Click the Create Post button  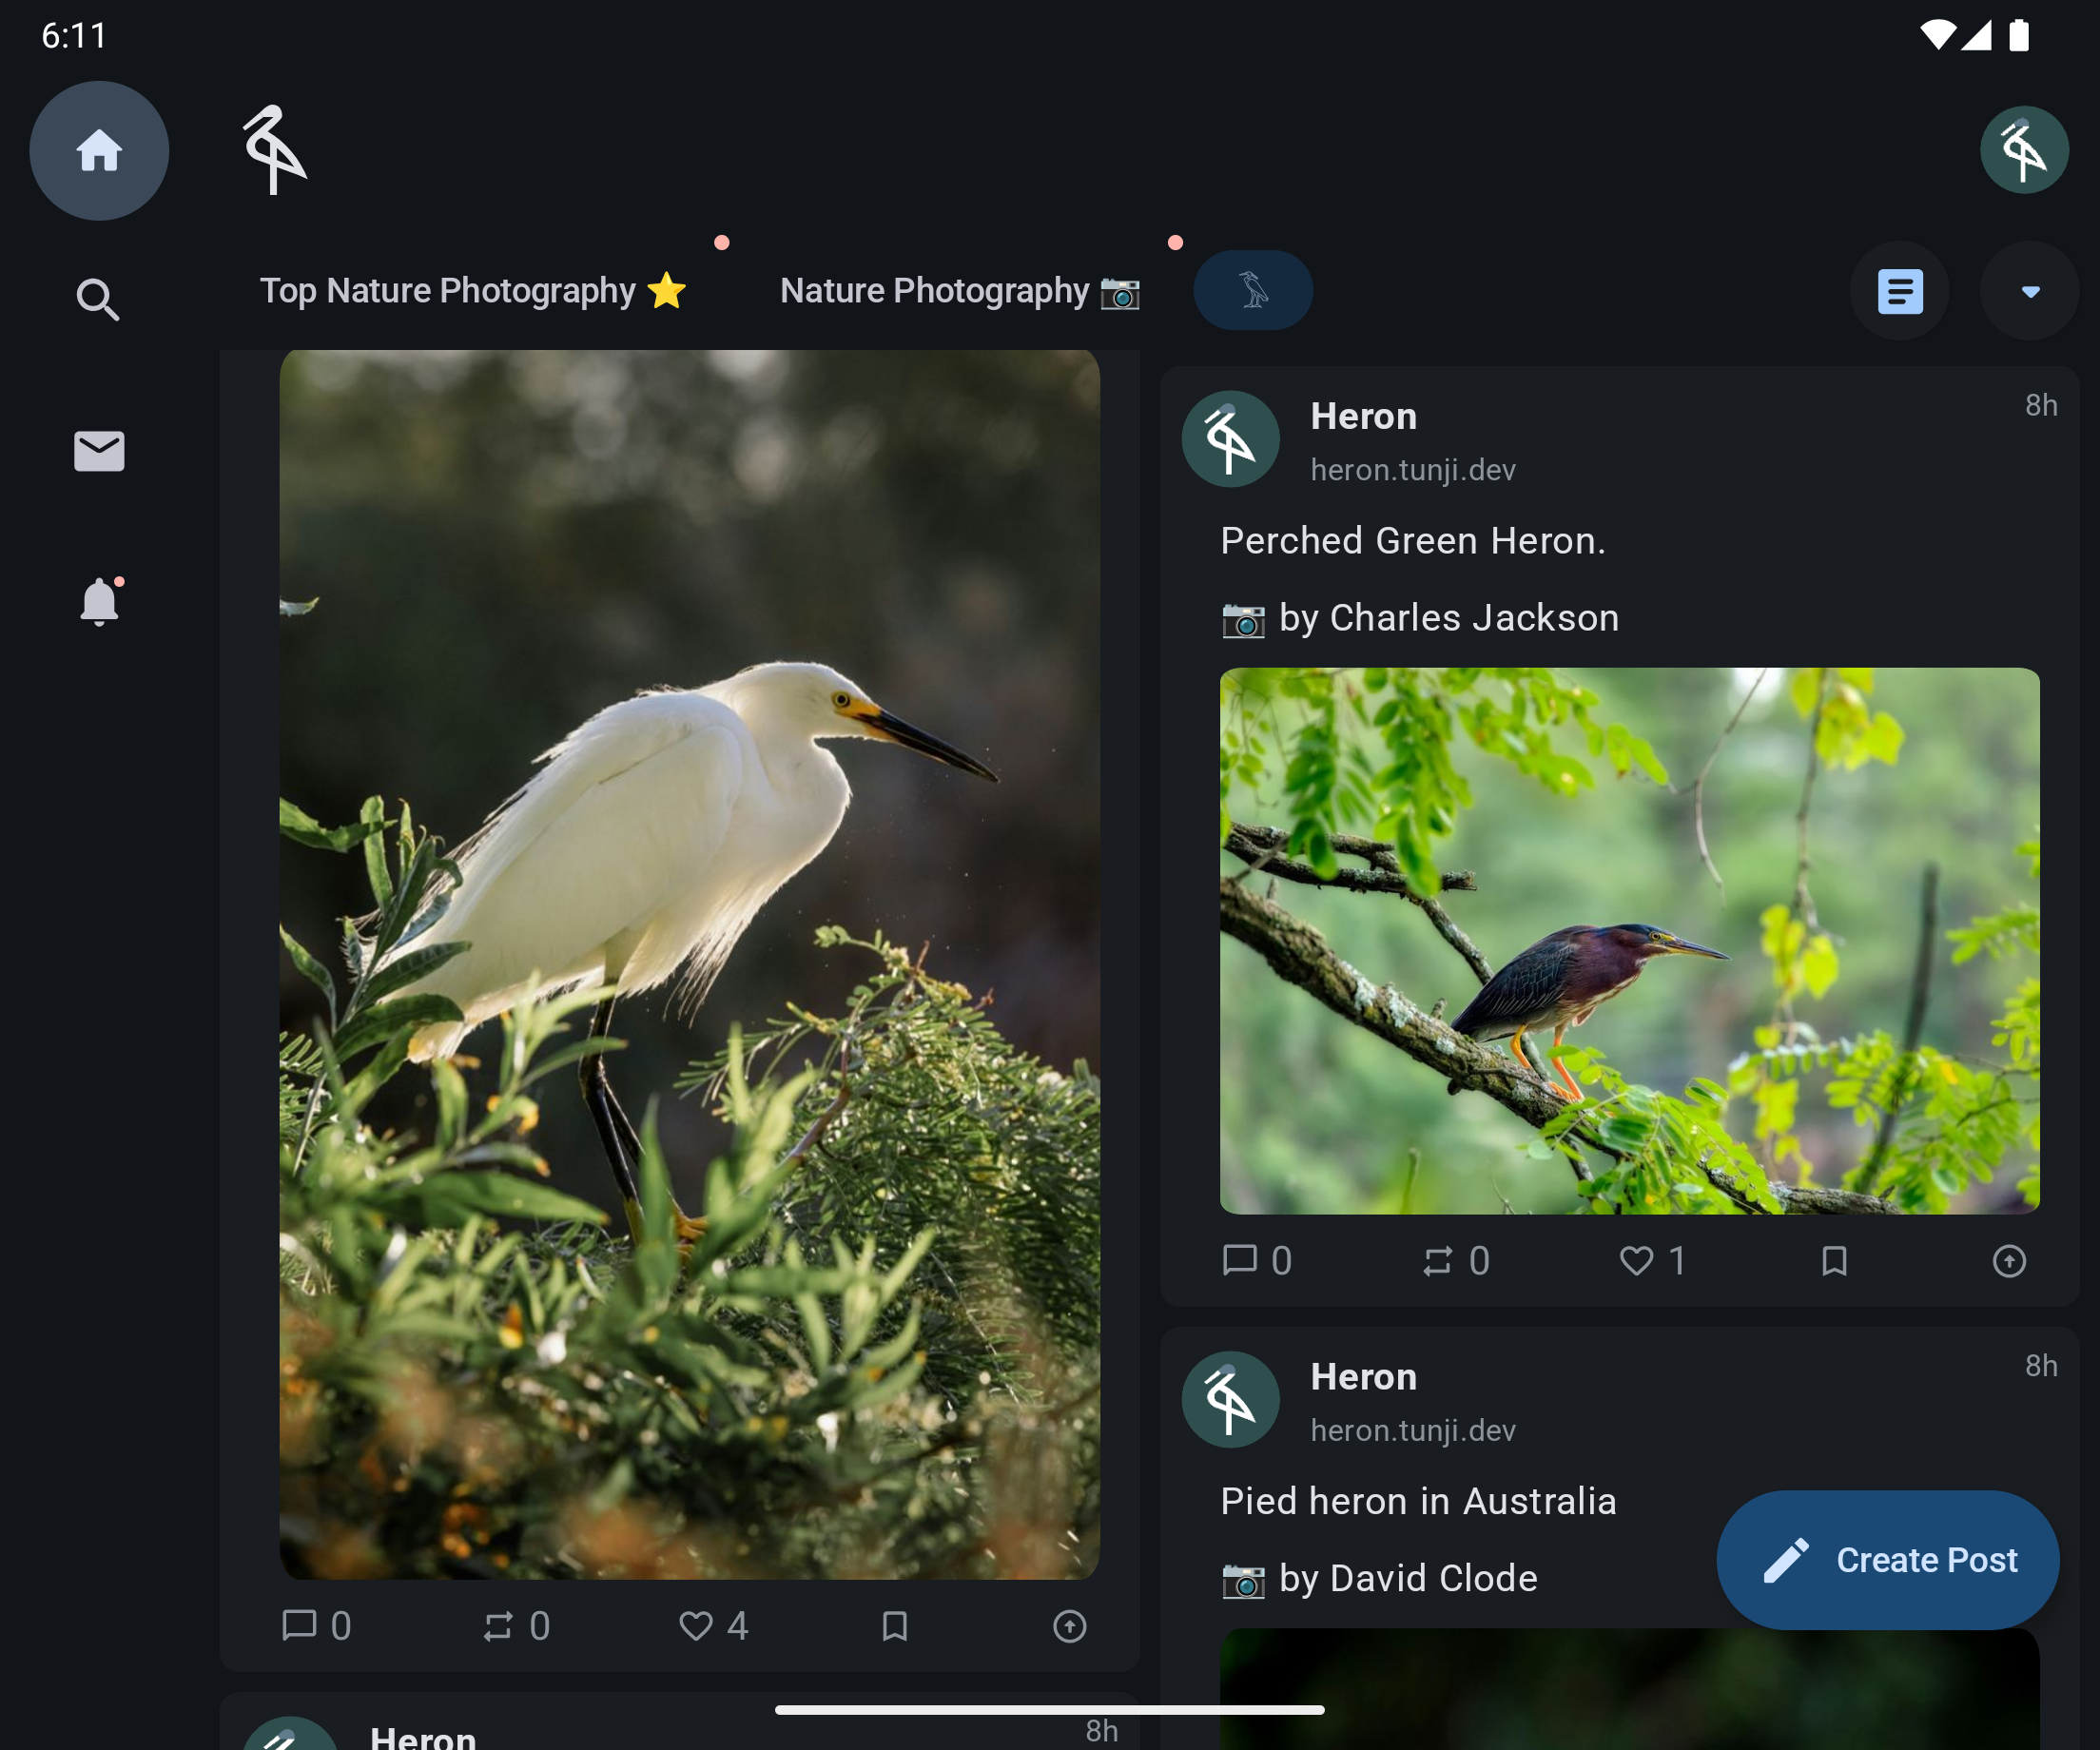coord(1886,1560)
